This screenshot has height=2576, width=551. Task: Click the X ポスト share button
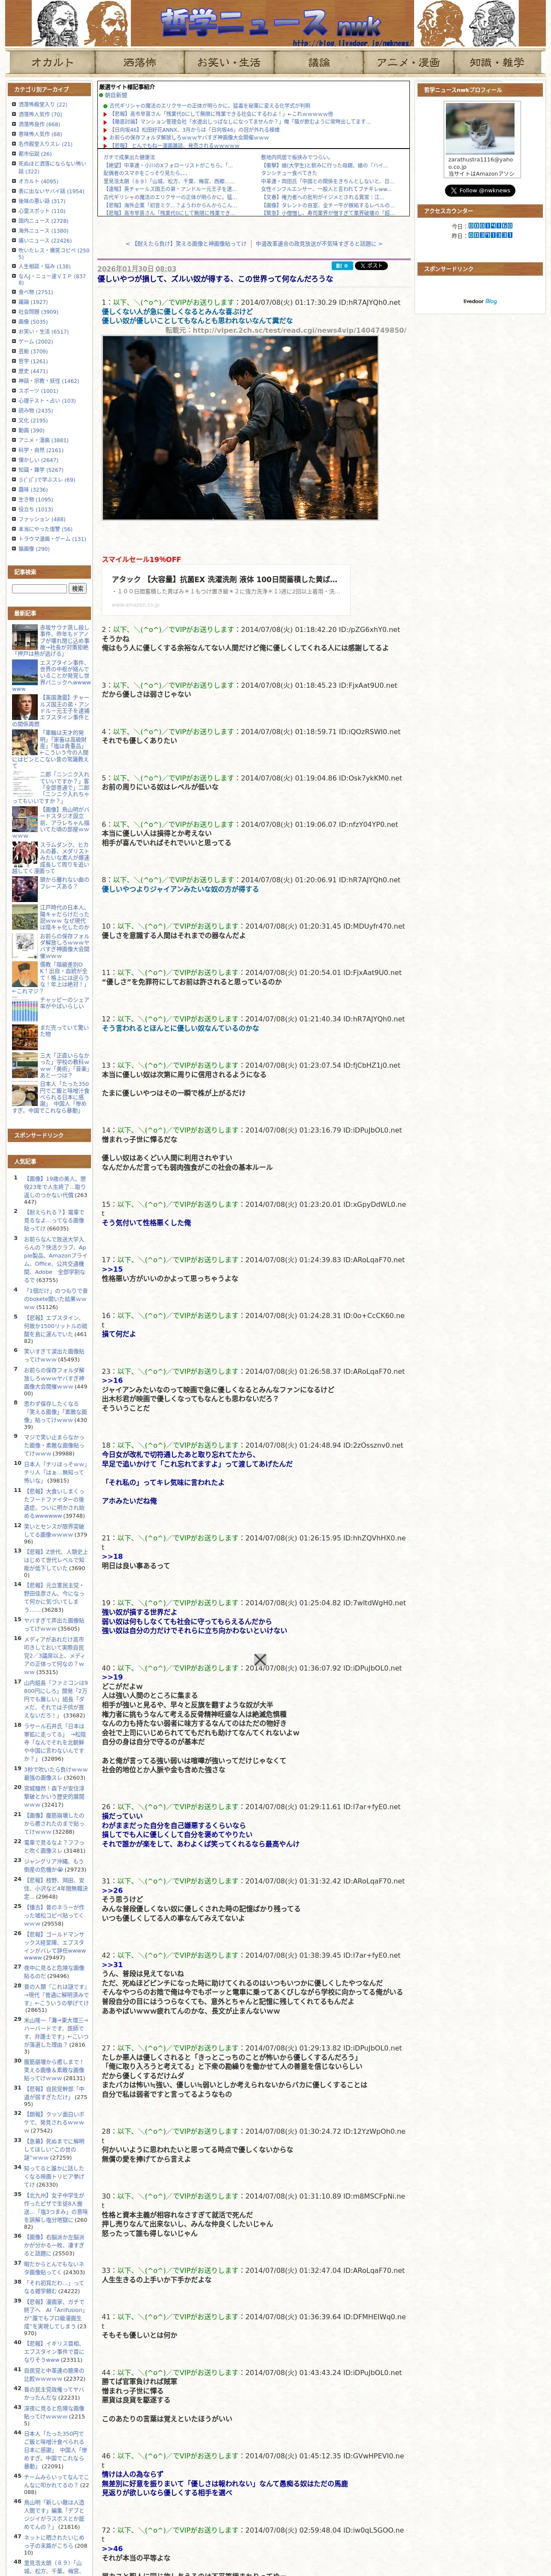pos(371,266)
